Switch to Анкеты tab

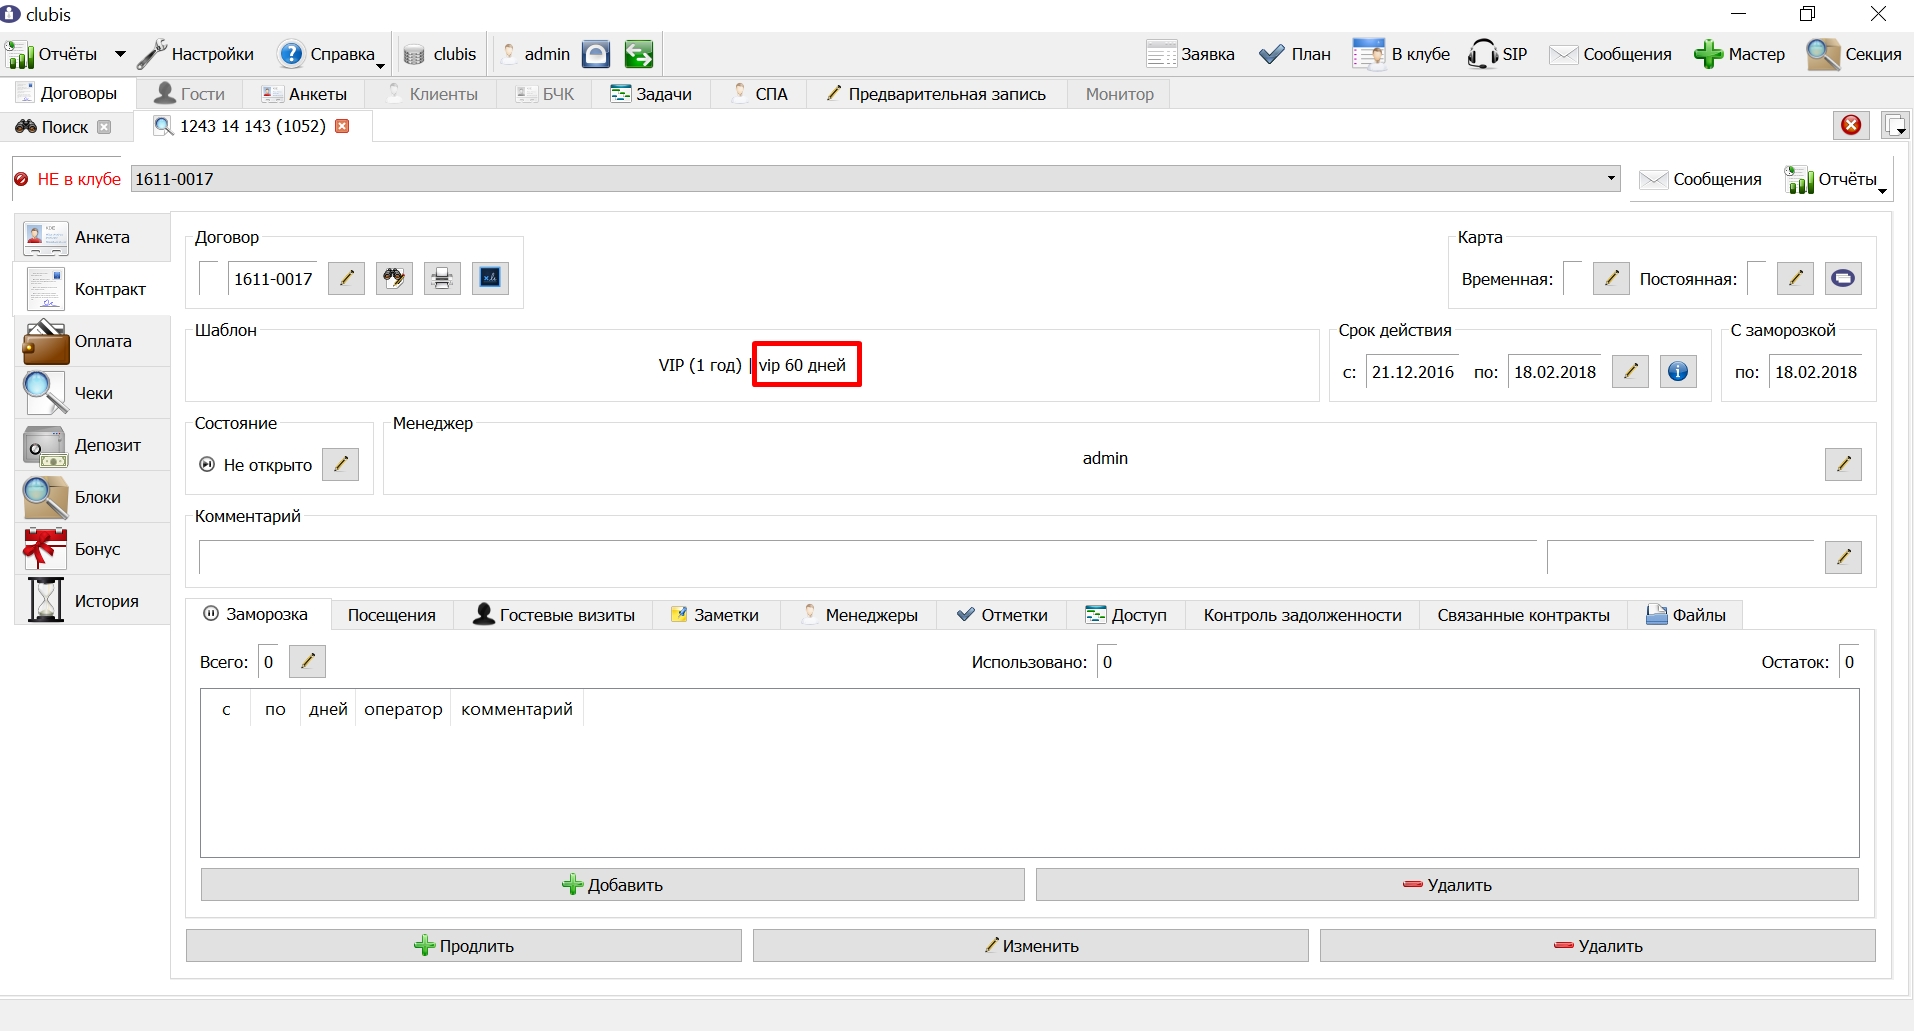click(304, 94)
